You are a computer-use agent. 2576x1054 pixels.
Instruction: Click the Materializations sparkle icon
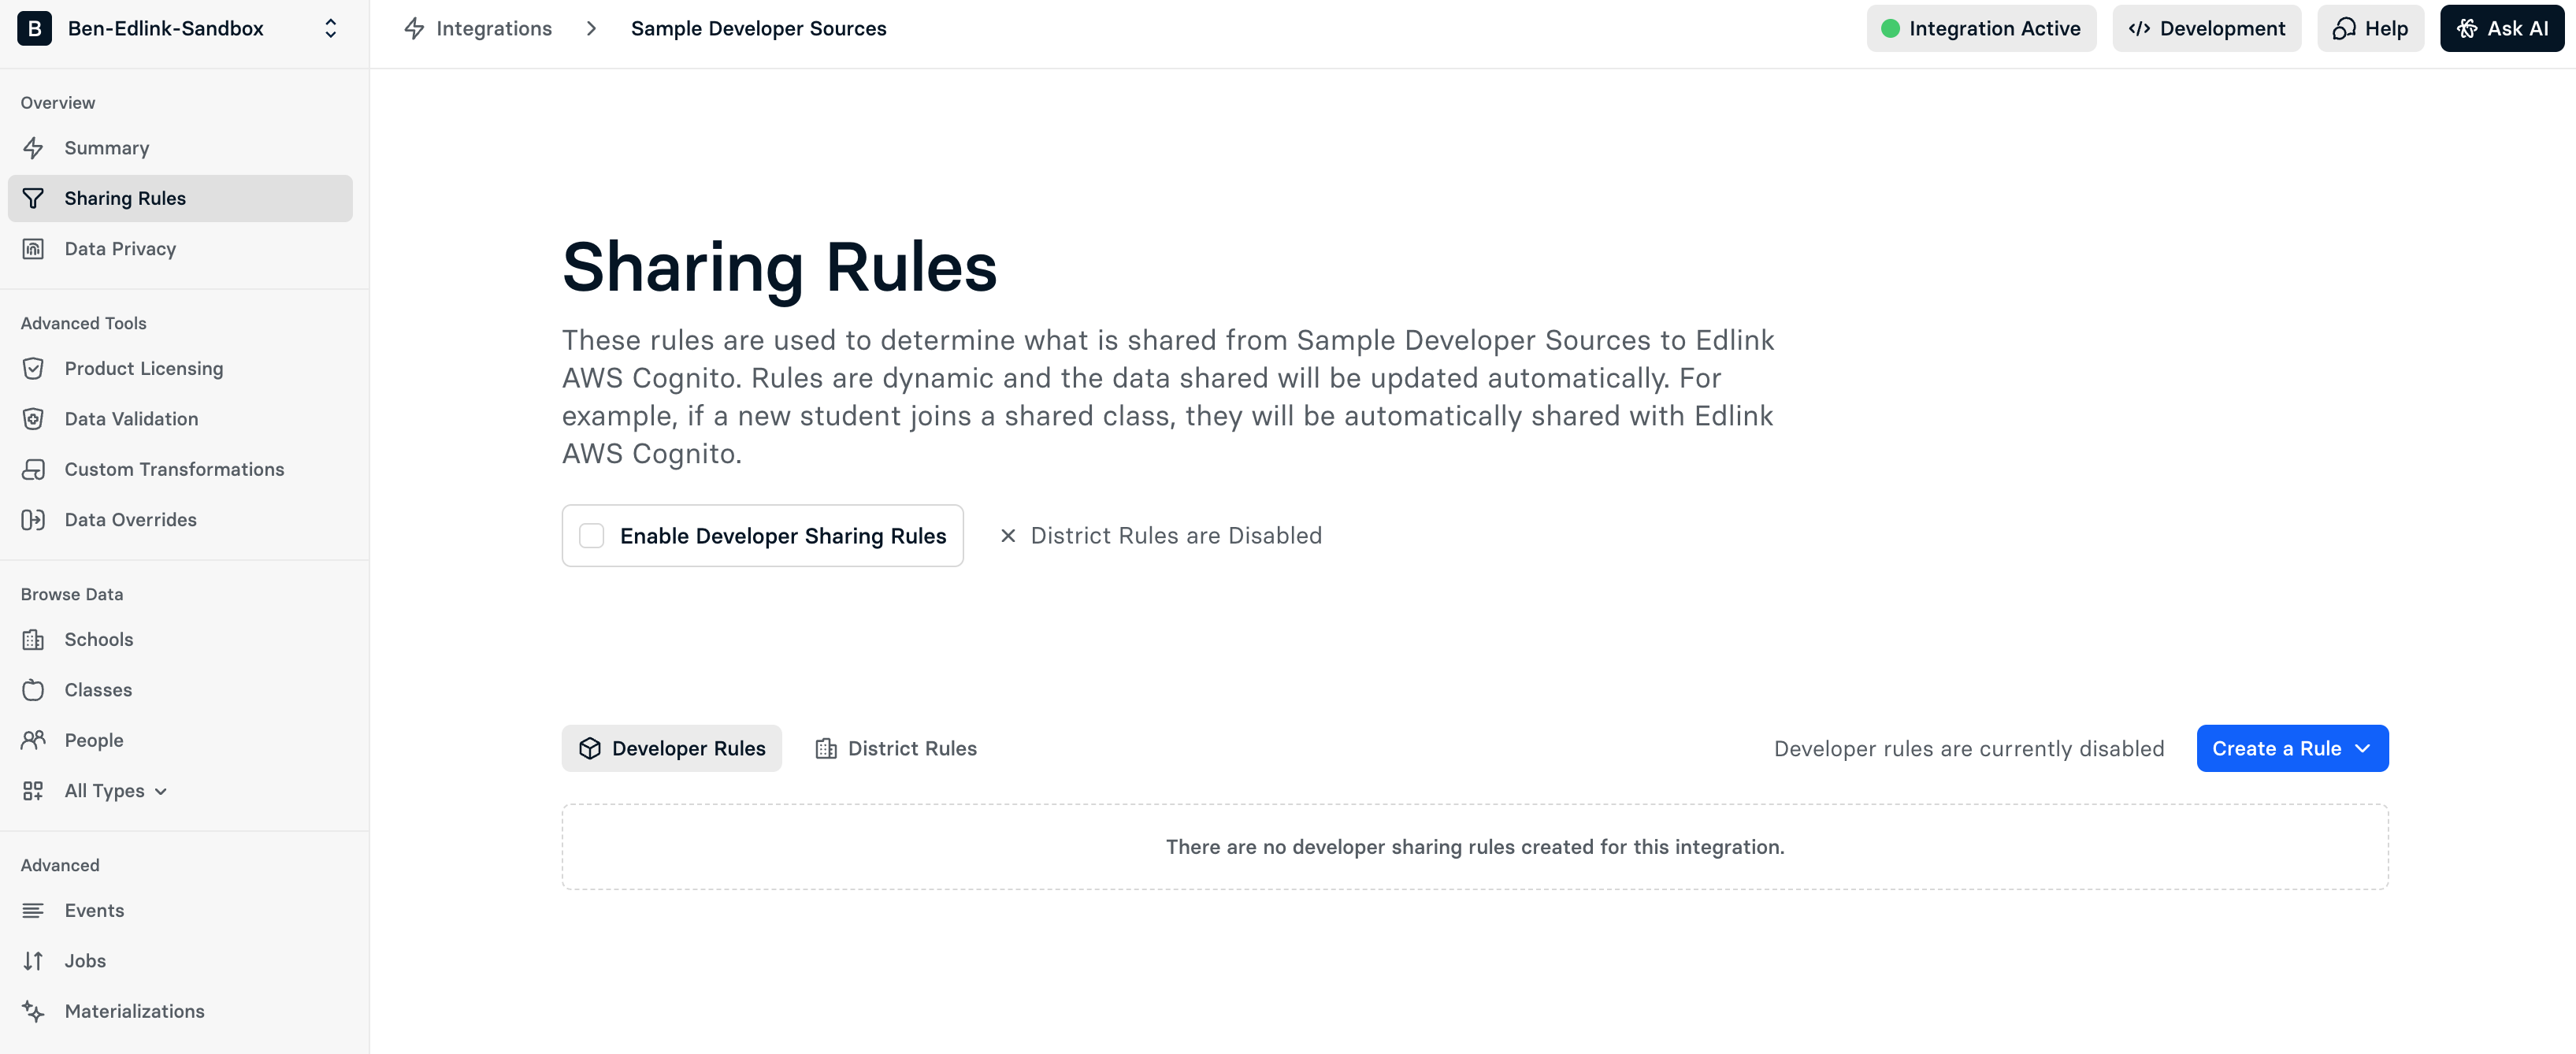(x=33, y=1011)
